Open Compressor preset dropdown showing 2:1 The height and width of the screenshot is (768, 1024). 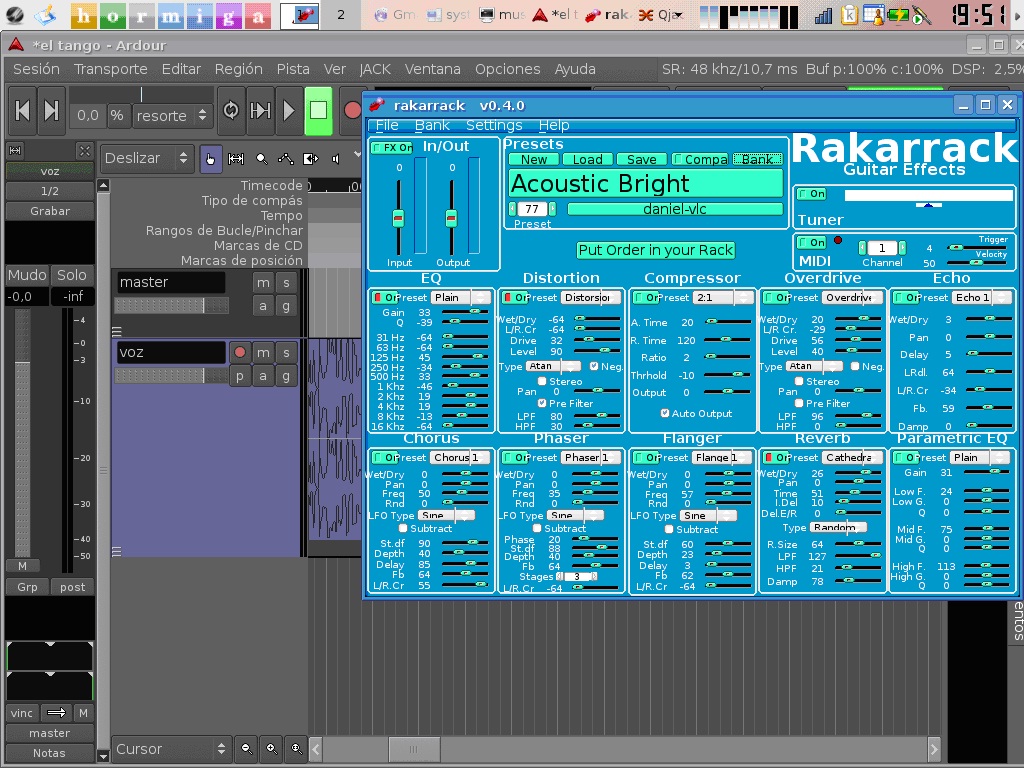tap(724, 297)
